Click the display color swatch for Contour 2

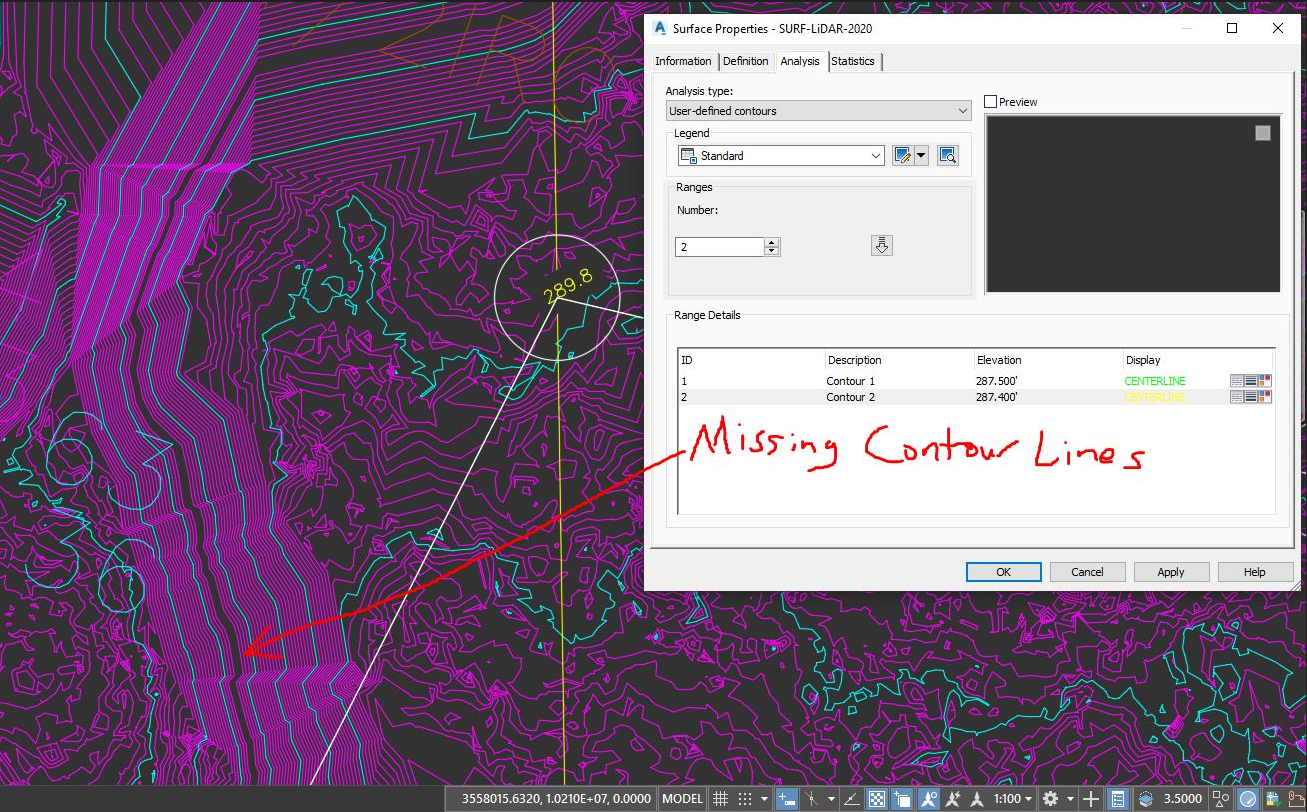pyautogui.click(x=1264, y=396)
